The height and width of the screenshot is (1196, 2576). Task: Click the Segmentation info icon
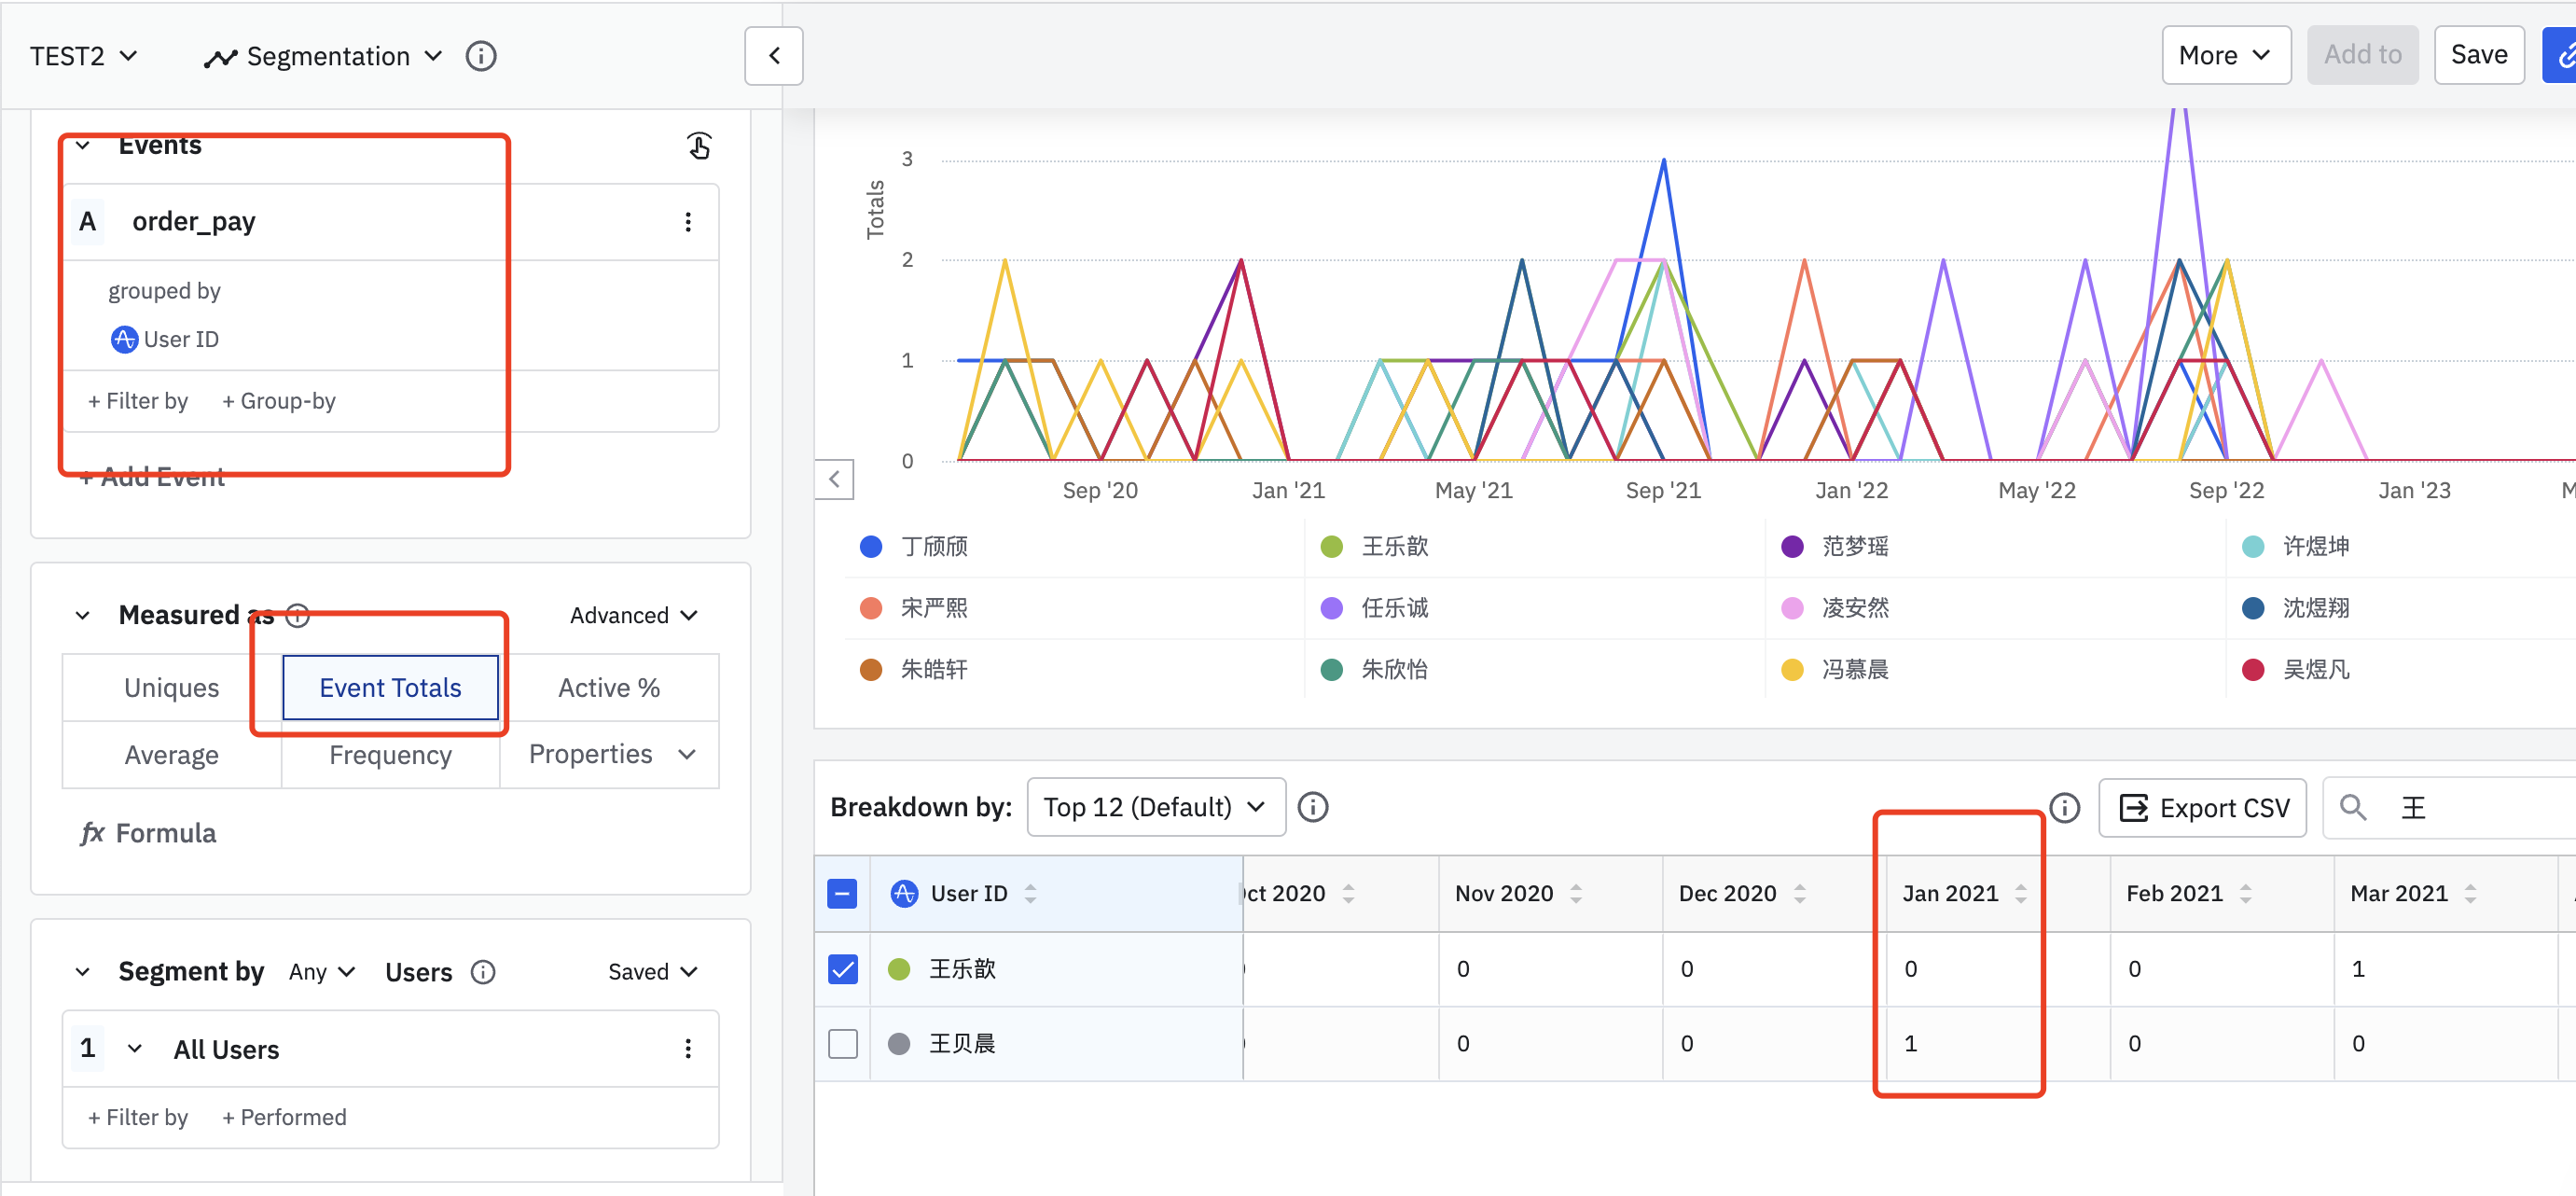481,56
